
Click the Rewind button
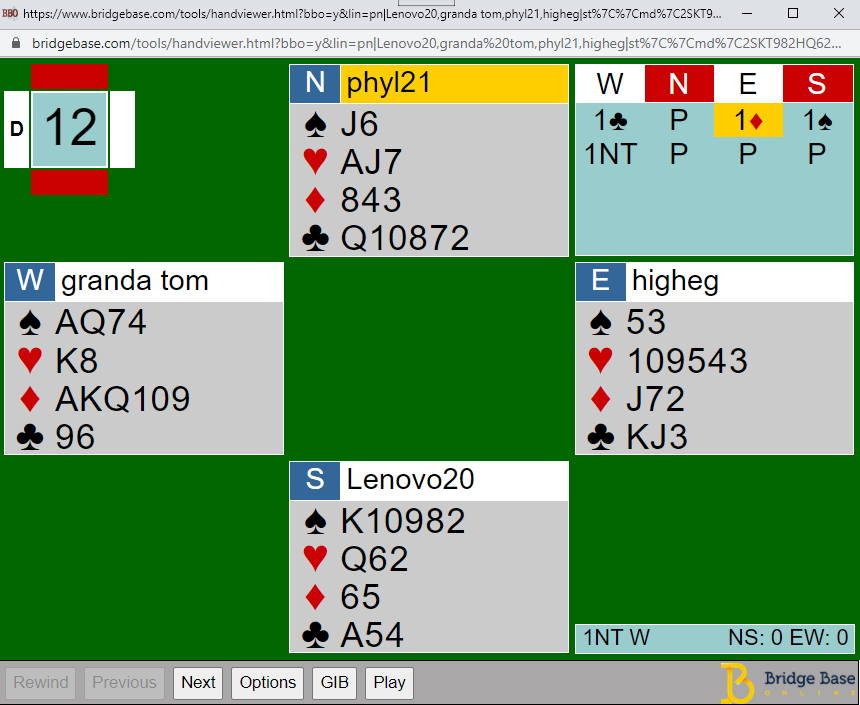[x=41, y=683]
